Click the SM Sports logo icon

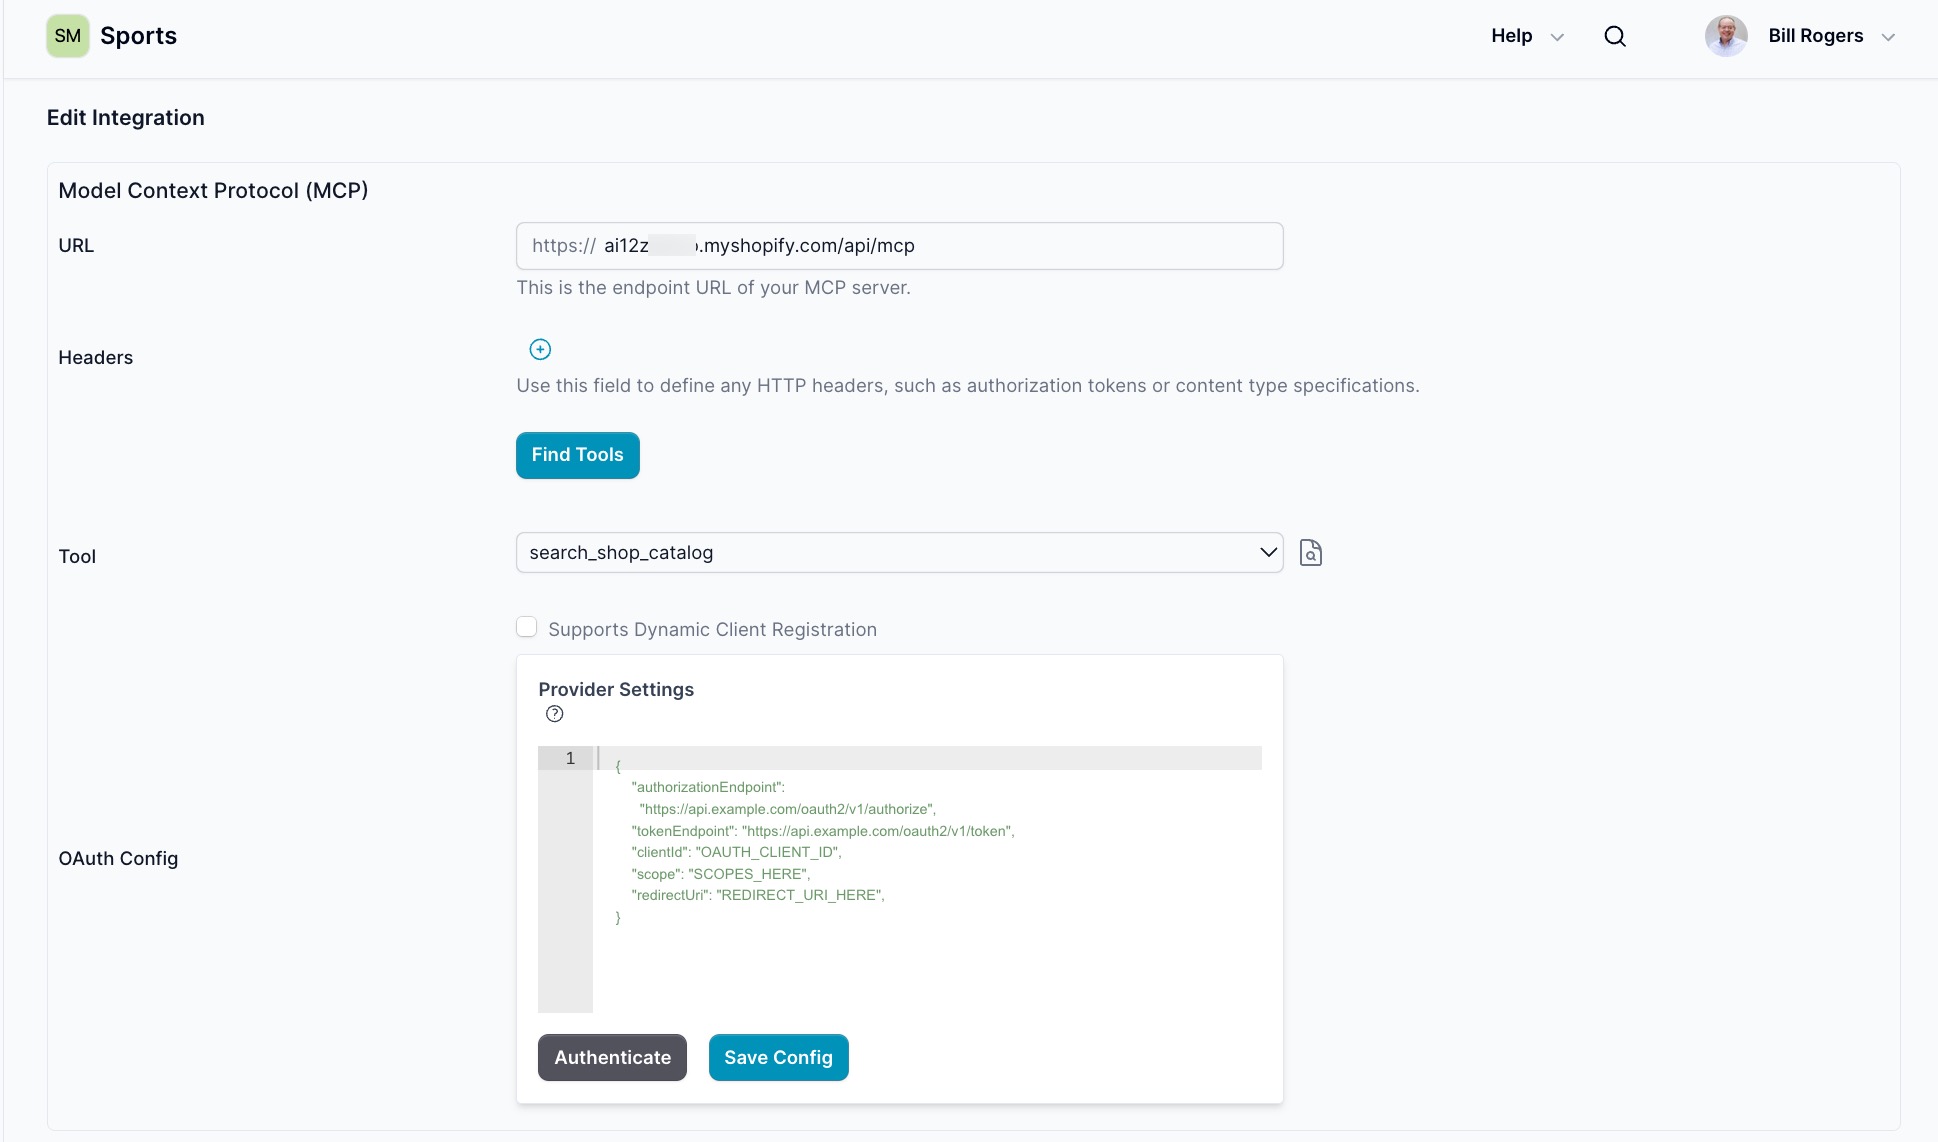tap(68, 36)
